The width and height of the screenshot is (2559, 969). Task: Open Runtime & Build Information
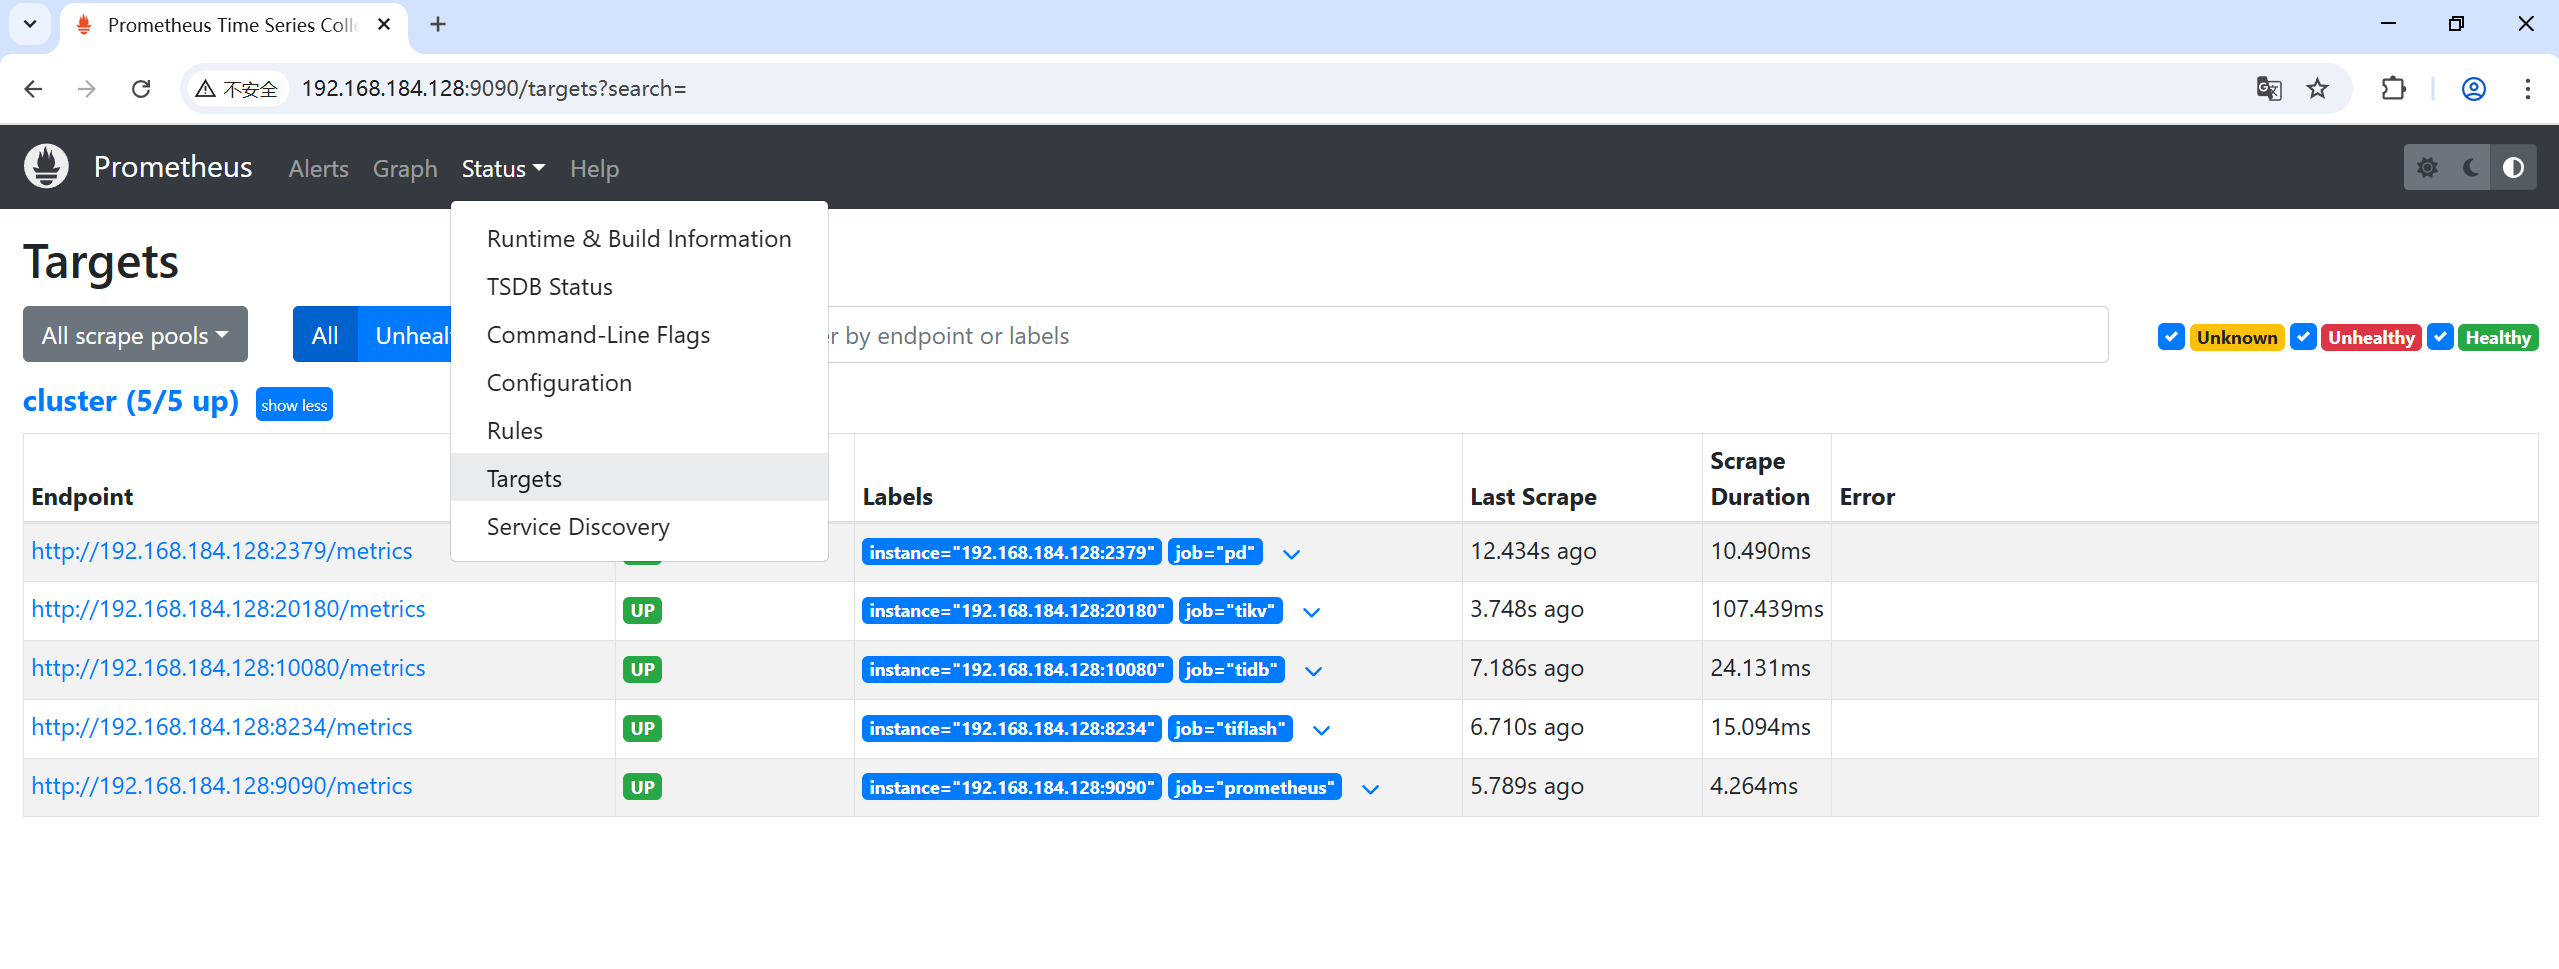pos(639,239)
